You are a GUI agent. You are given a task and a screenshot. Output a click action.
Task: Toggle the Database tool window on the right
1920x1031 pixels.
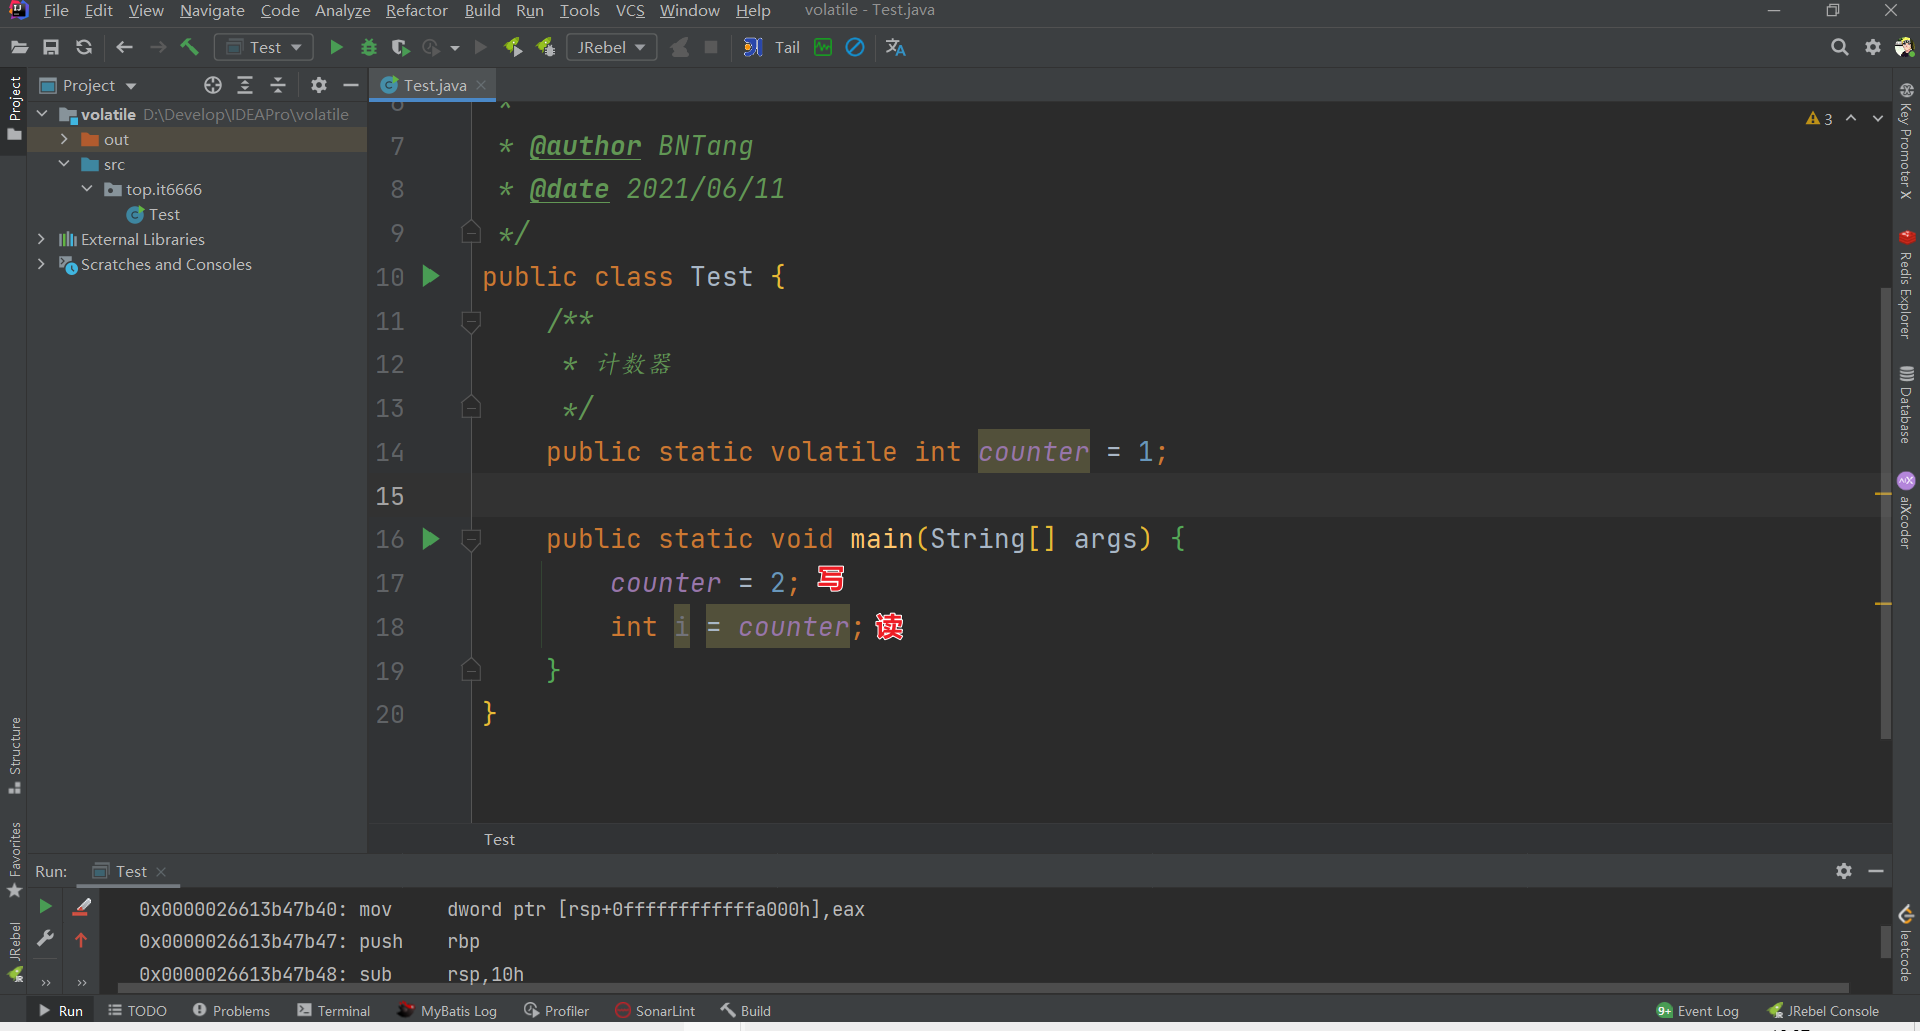pos(1906,405)
